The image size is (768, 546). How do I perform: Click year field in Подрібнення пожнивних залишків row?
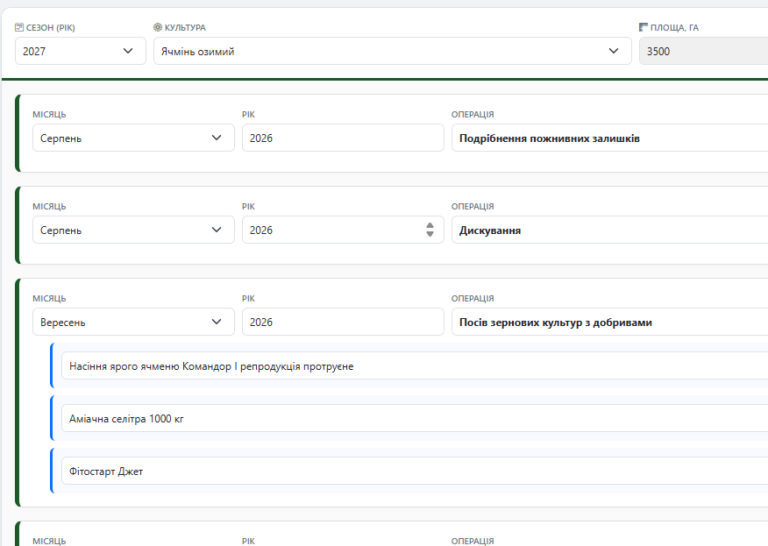(x=342, y=138)
